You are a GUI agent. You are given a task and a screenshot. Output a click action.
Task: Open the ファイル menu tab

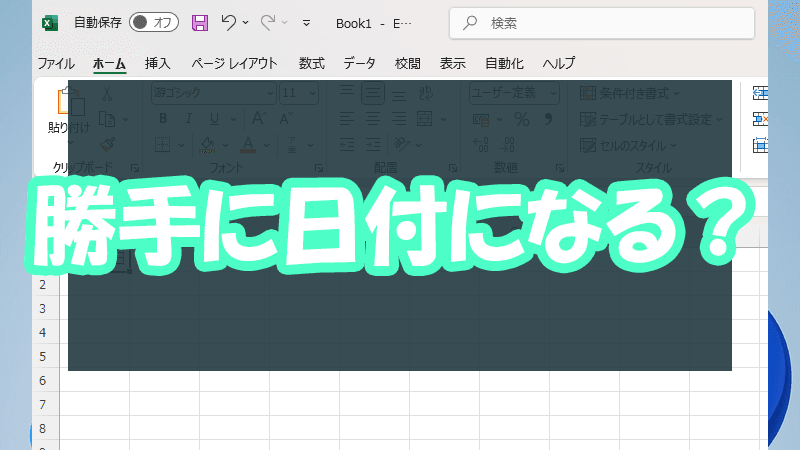tap(56, 63)
